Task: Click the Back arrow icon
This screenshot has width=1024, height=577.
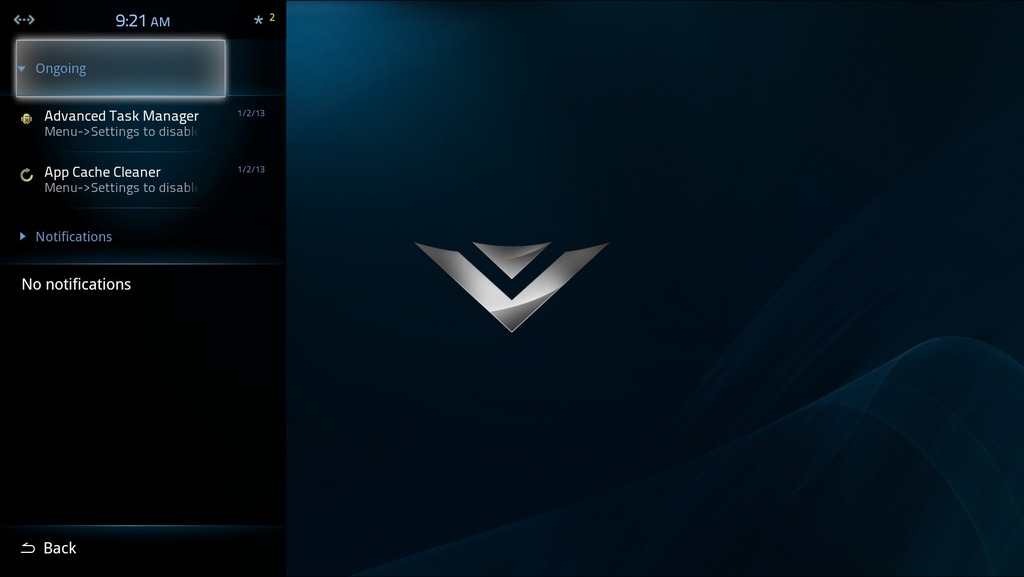Action: (27, 548)
